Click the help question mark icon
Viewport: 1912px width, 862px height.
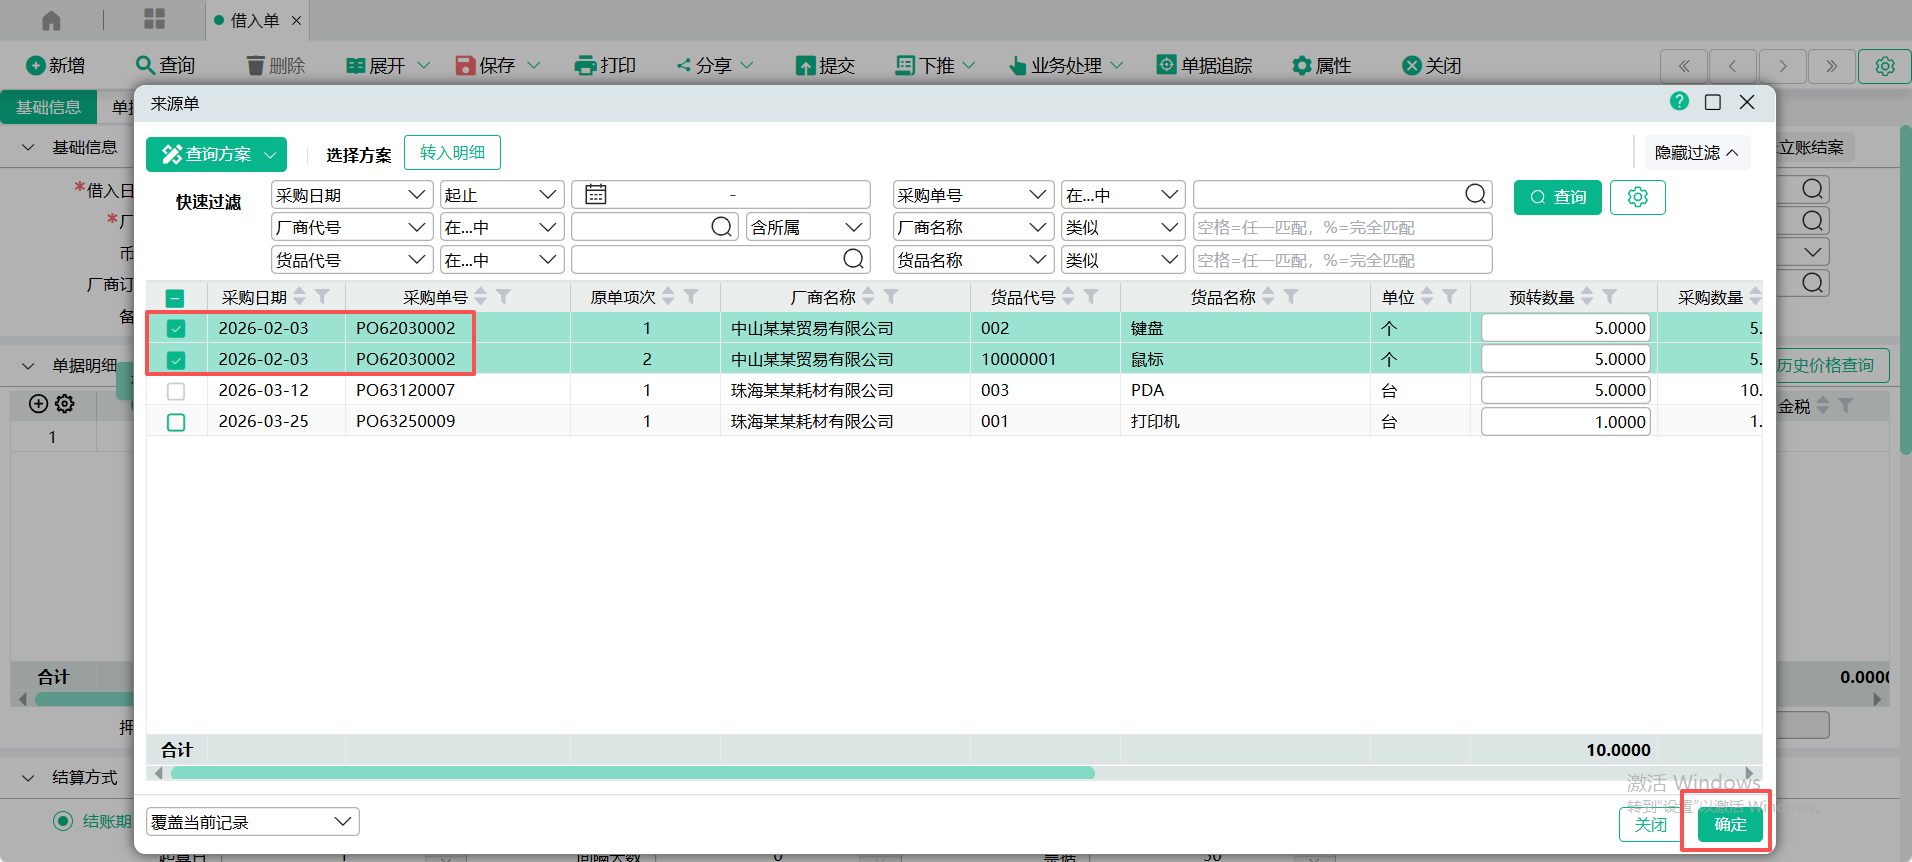pos(1679,102)
